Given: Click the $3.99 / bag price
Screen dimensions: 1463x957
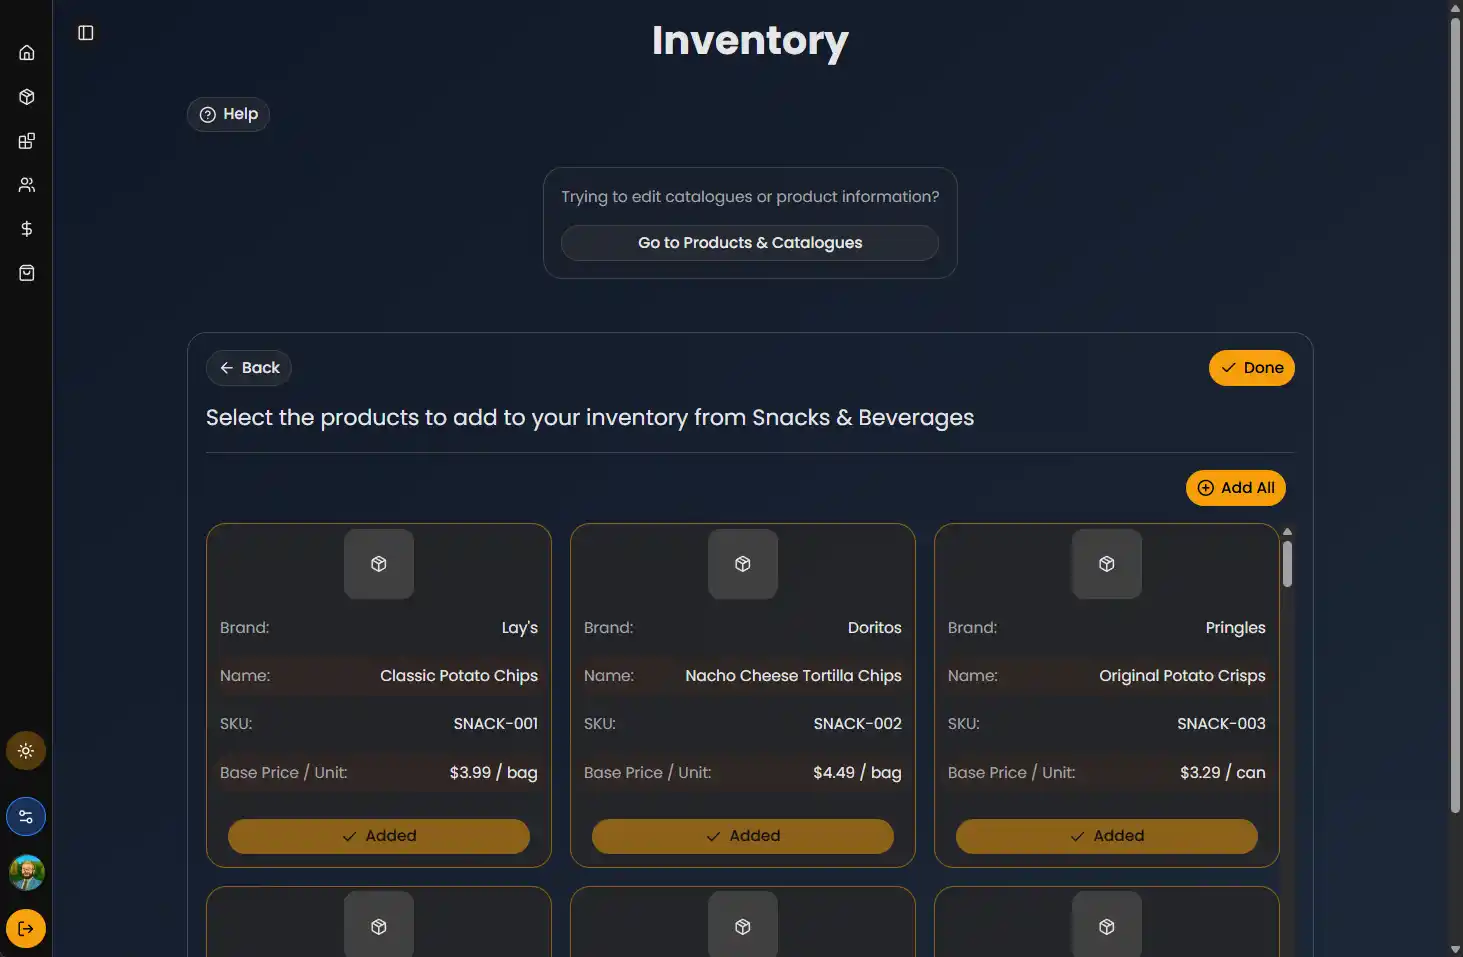Looking at the screenshot, I should point(494,773).
